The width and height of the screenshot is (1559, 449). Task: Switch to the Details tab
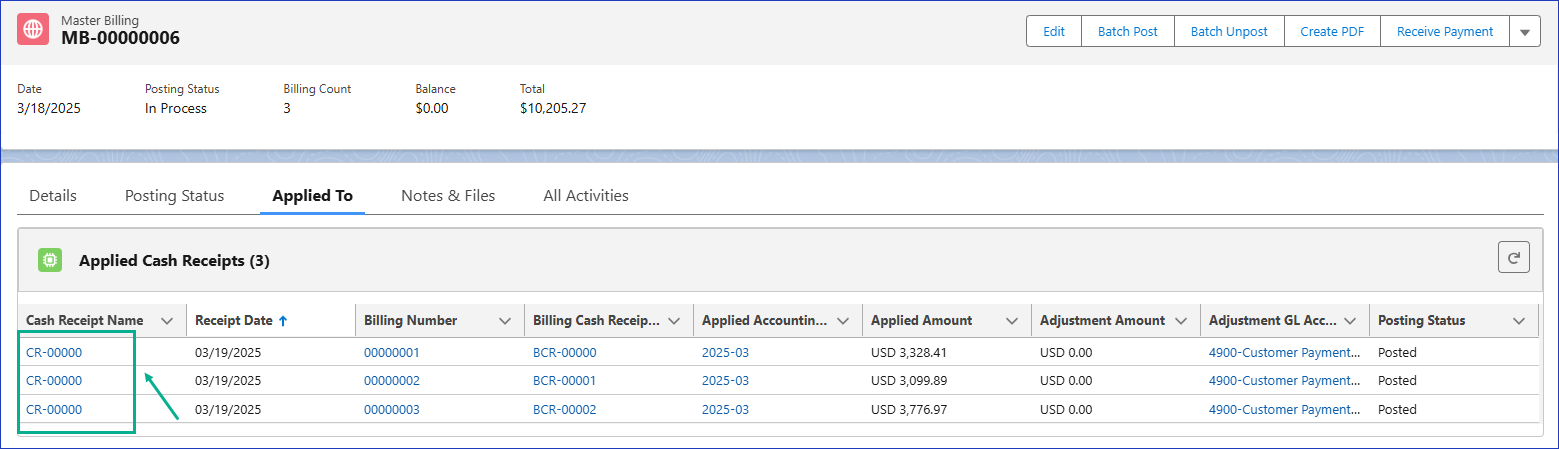pyautogui.click(x=53, y=196)
